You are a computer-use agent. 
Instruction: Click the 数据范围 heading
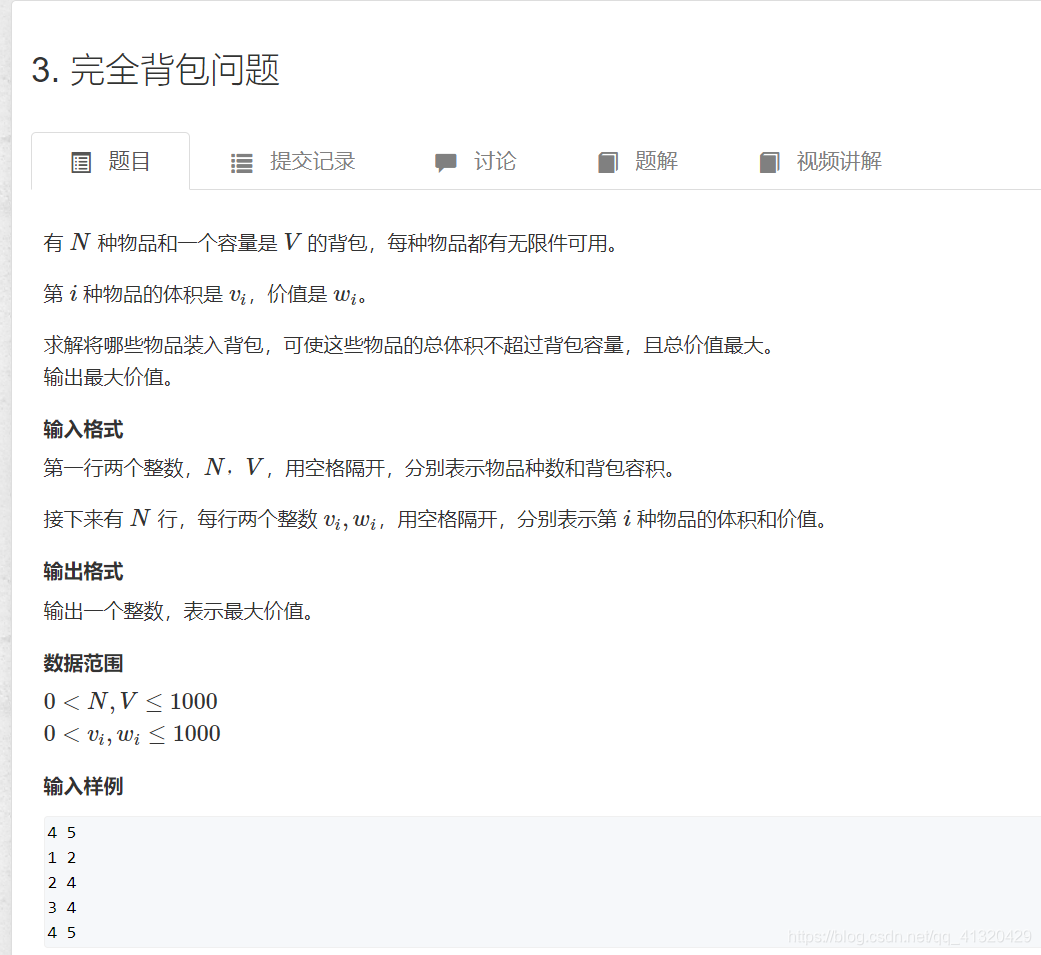coord(83,663)
